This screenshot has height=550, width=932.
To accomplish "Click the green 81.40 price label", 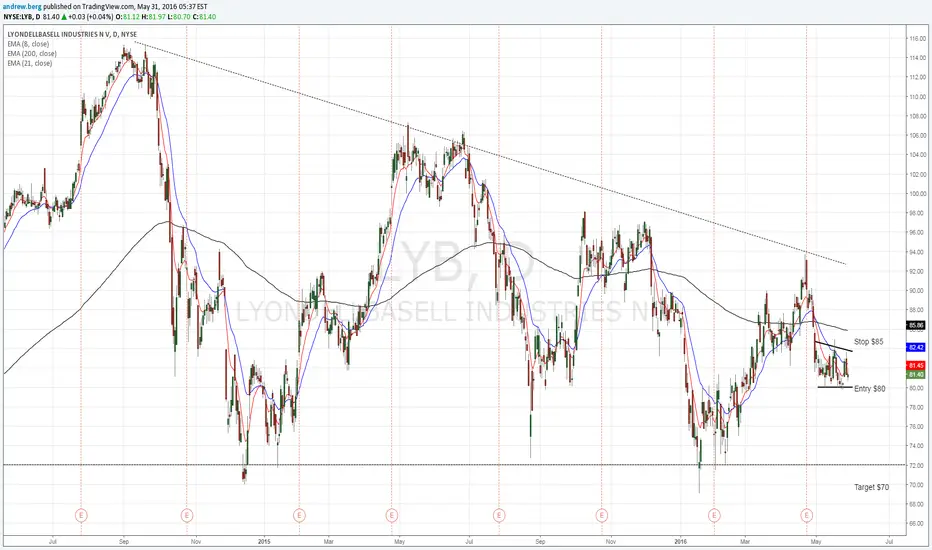I will (916, 375).
